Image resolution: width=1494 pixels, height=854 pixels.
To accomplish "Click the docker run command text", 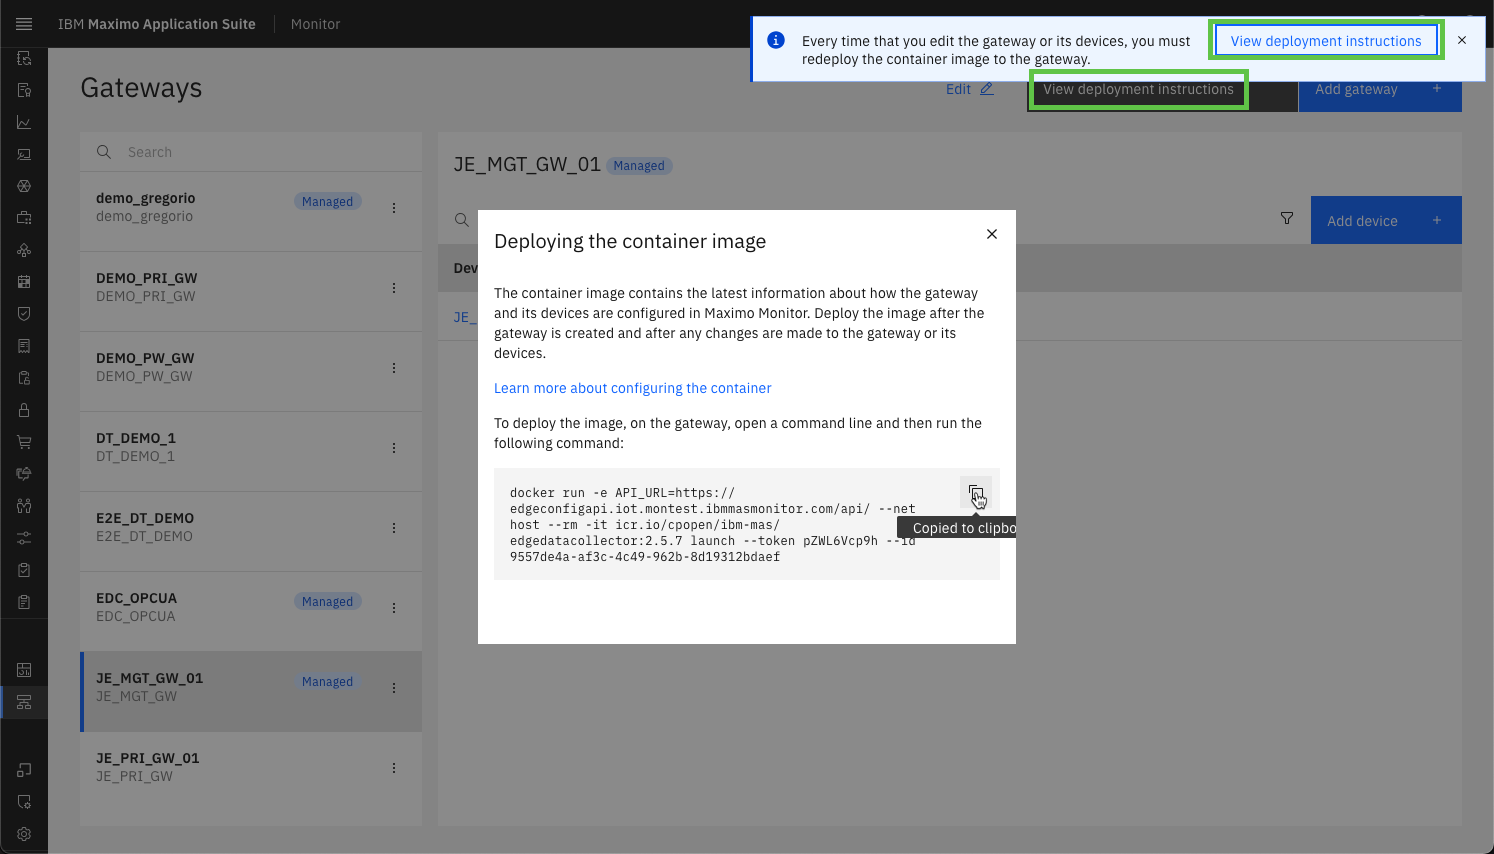I will click(x=713, y=525).
